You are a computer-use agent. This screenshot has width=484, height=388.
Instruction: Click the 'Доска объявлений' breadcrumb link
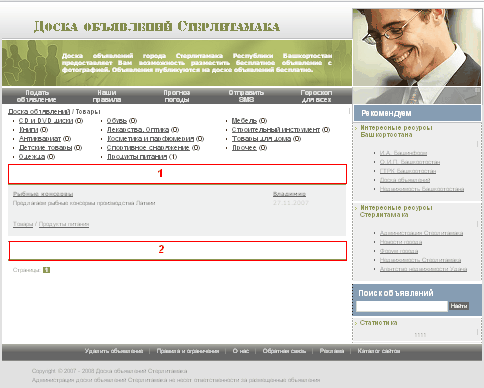39,111
